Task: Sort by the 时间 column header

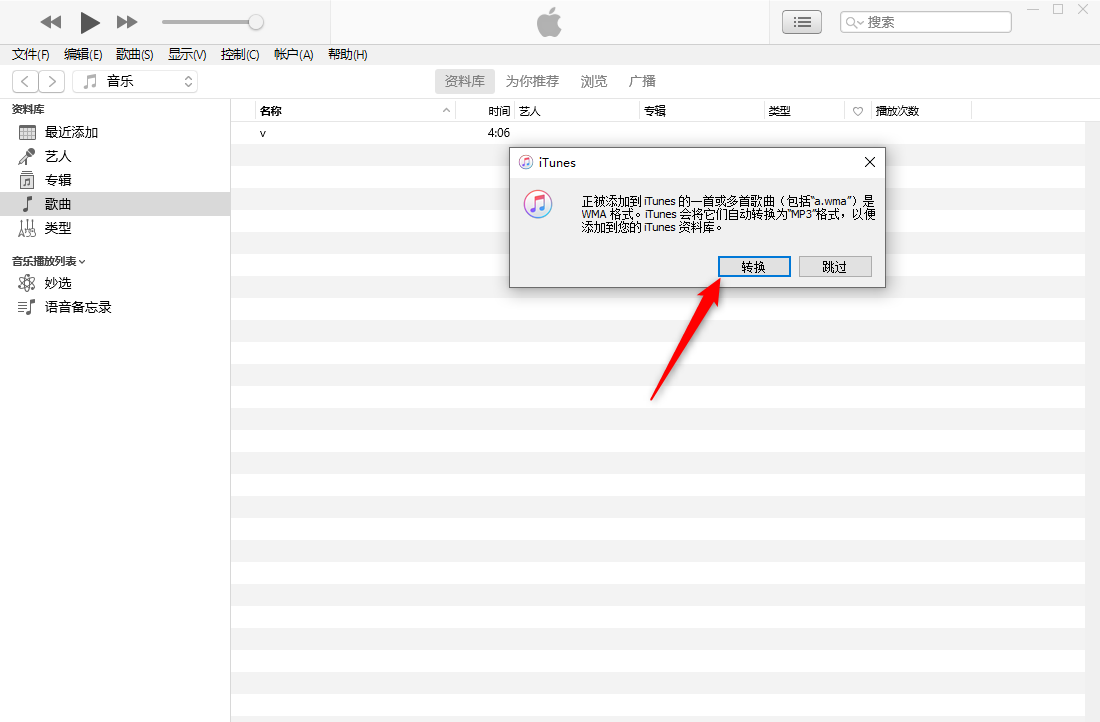Action: click(x=499, y=111)
